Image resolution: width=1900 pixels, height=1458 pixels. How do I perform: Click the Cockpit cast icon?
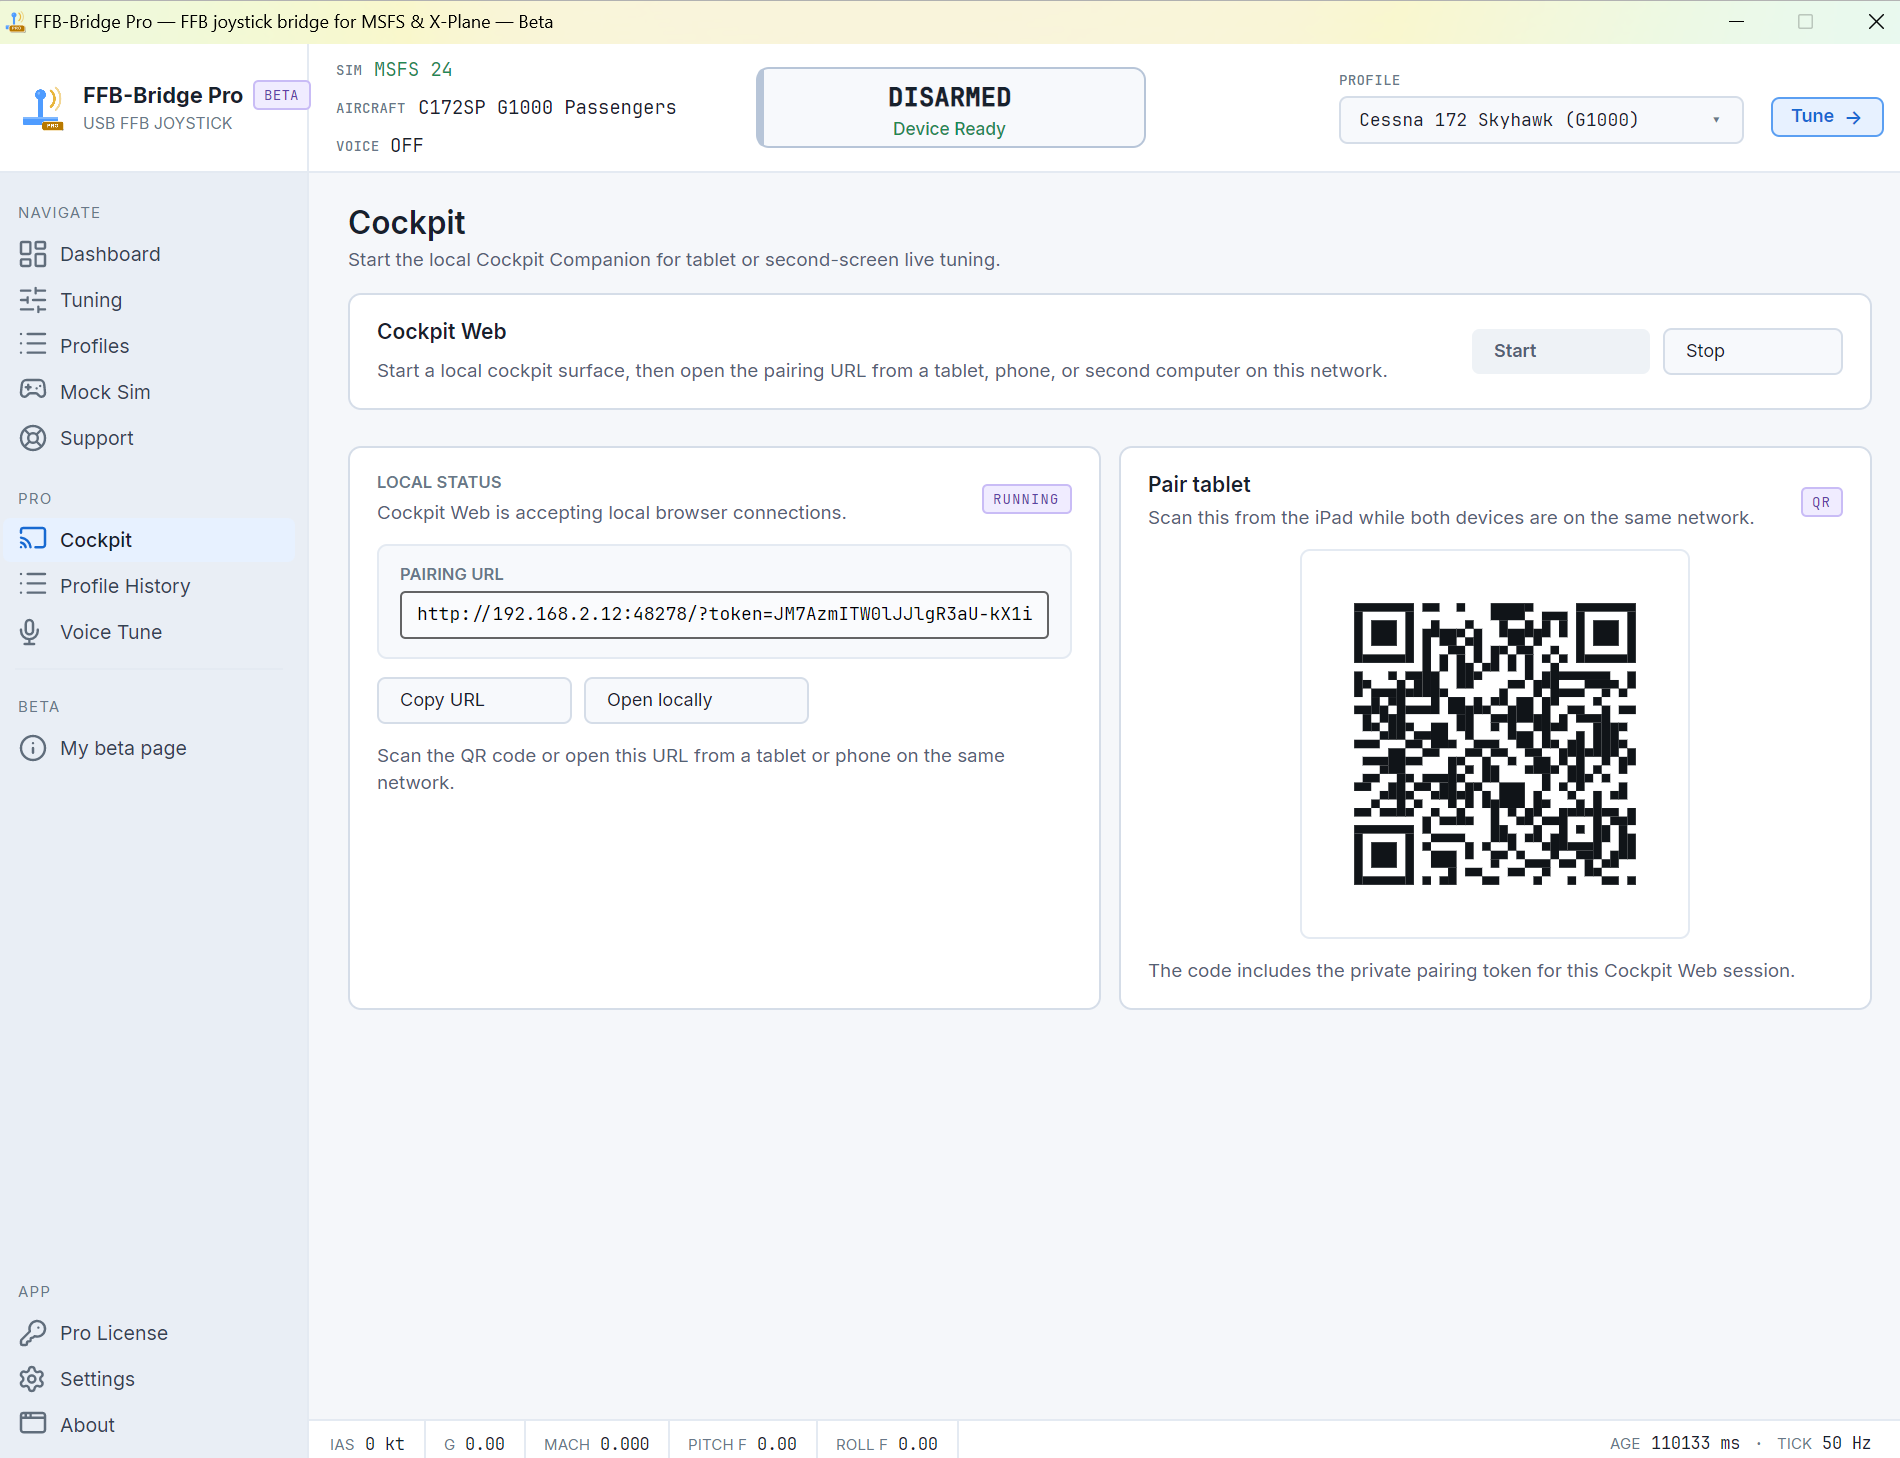(33, 540)
